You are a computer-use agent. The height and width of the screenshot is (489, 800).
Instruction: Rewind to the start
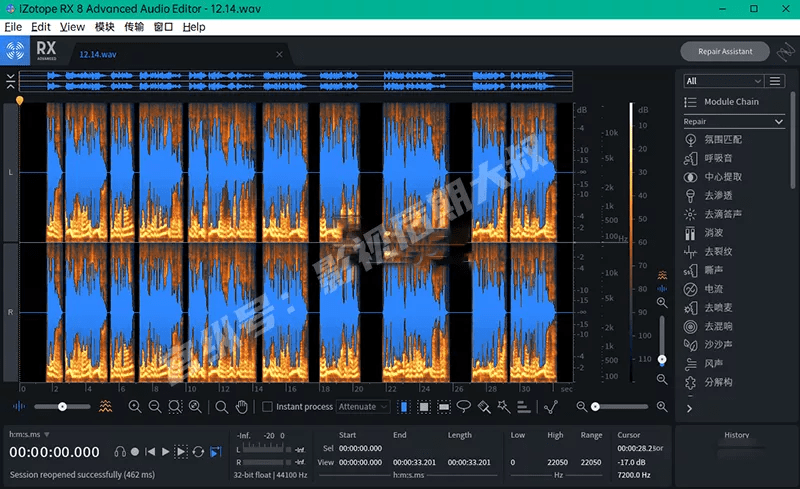150,452
